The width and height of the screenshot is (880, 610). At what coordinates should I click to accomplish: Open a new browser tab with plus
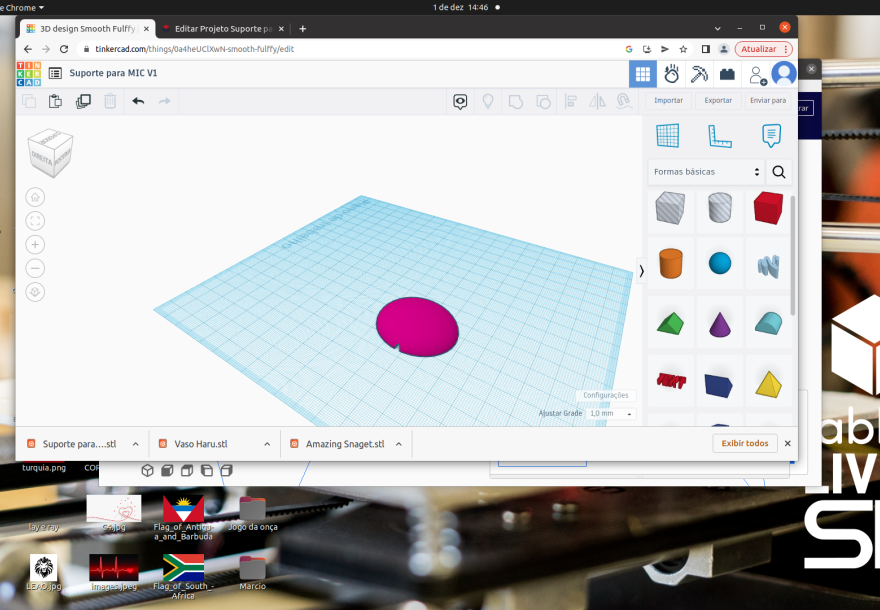tap(302, 29)
